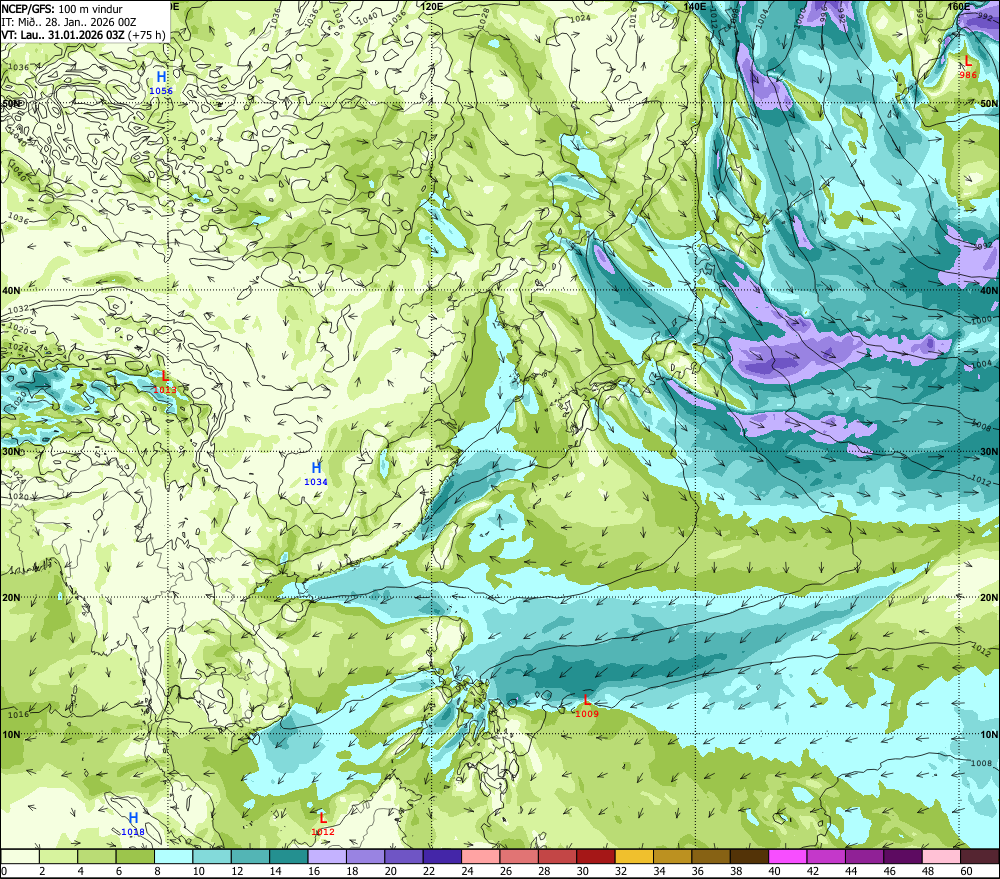Viewport: 1000px width, 879px height.
Task: Select the legend value label '8'
Action: [x=158, y=871]
